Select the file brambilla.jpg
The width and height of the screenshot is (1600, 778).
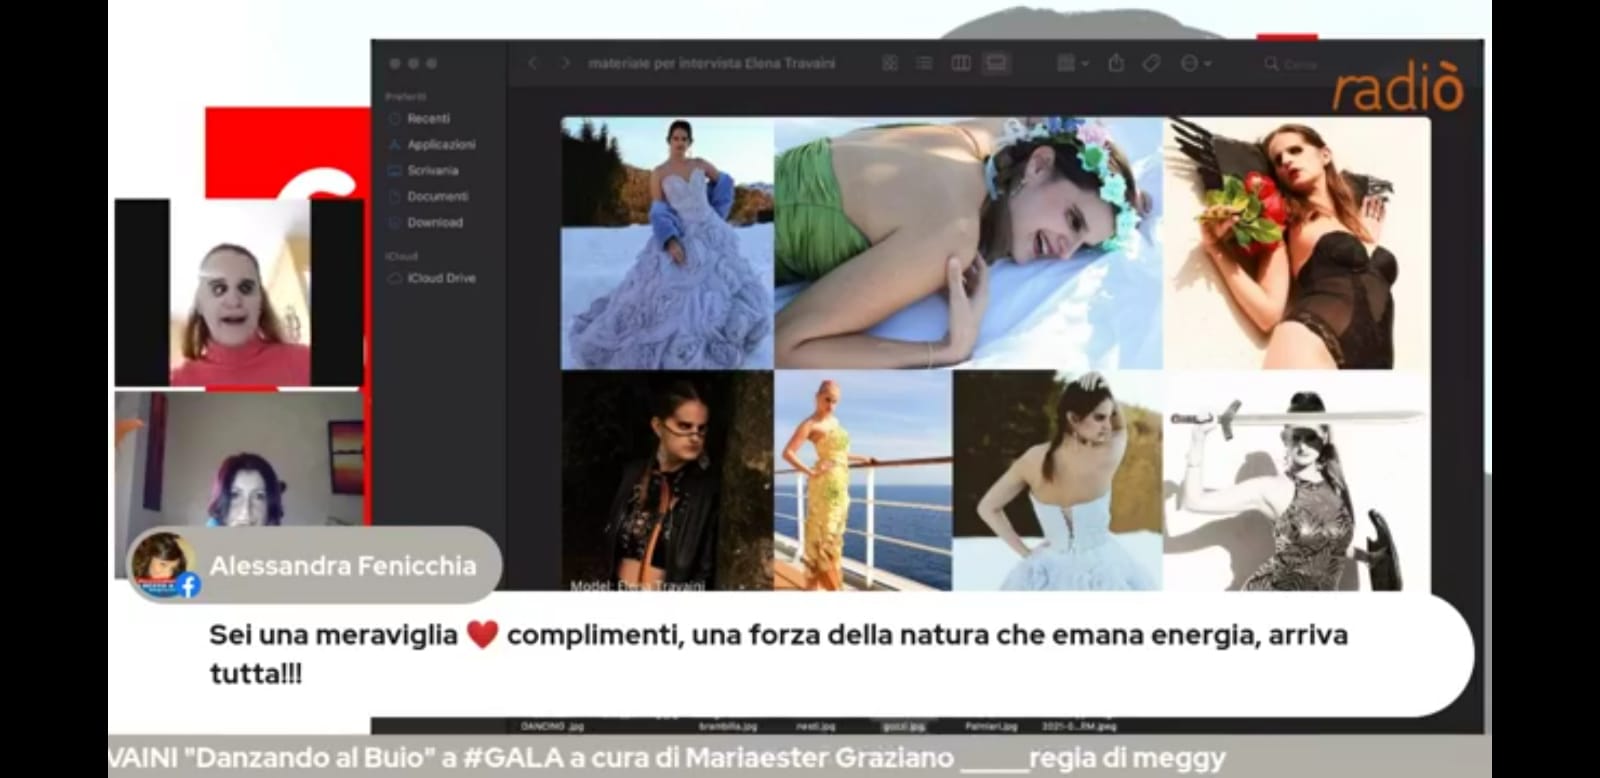(728, 726)
